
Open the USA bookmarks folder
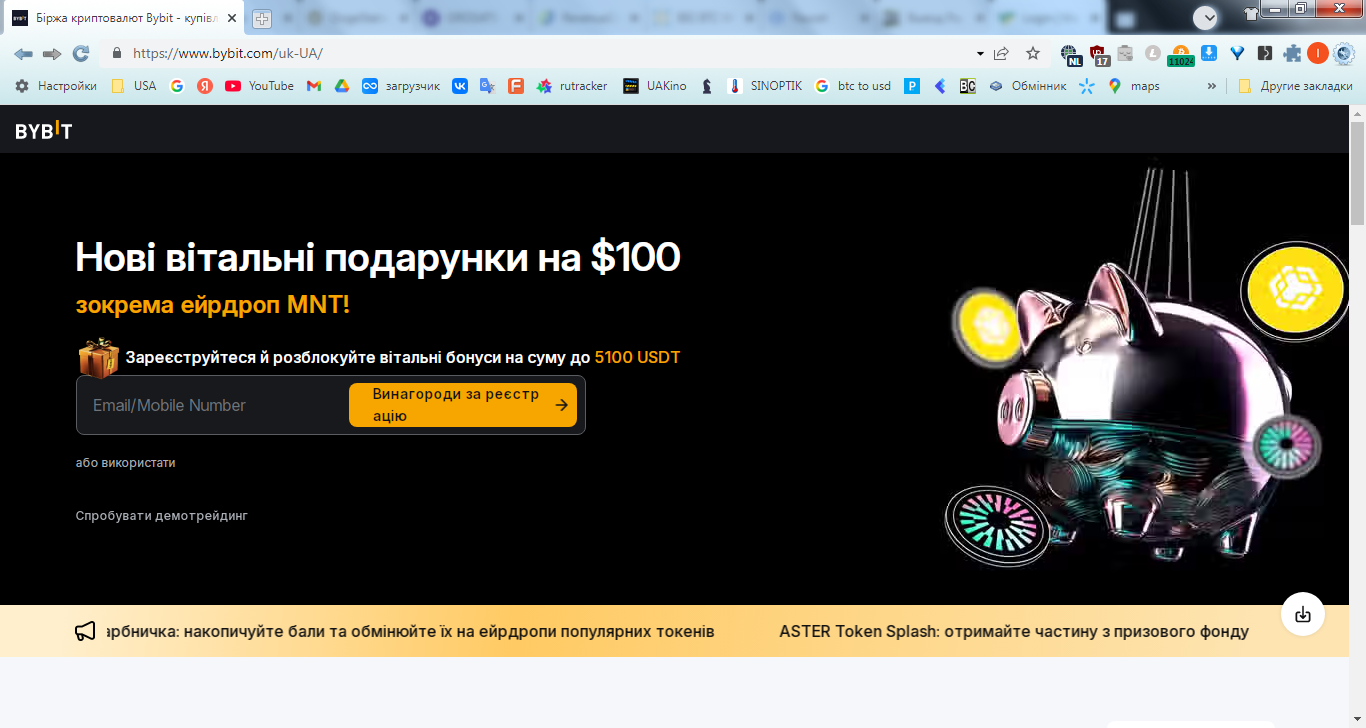[x=134, y=86]
